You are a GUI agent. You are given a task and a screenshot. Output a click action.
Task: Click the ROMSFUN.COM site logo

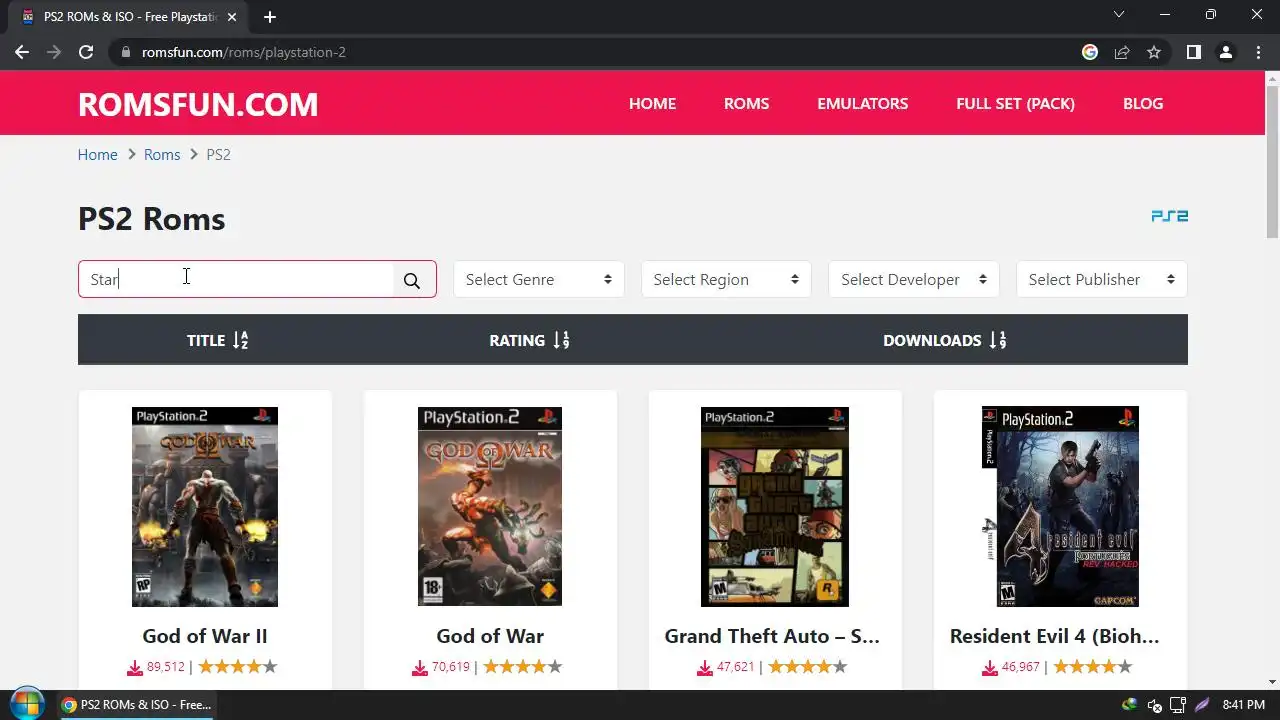[198, 104]
